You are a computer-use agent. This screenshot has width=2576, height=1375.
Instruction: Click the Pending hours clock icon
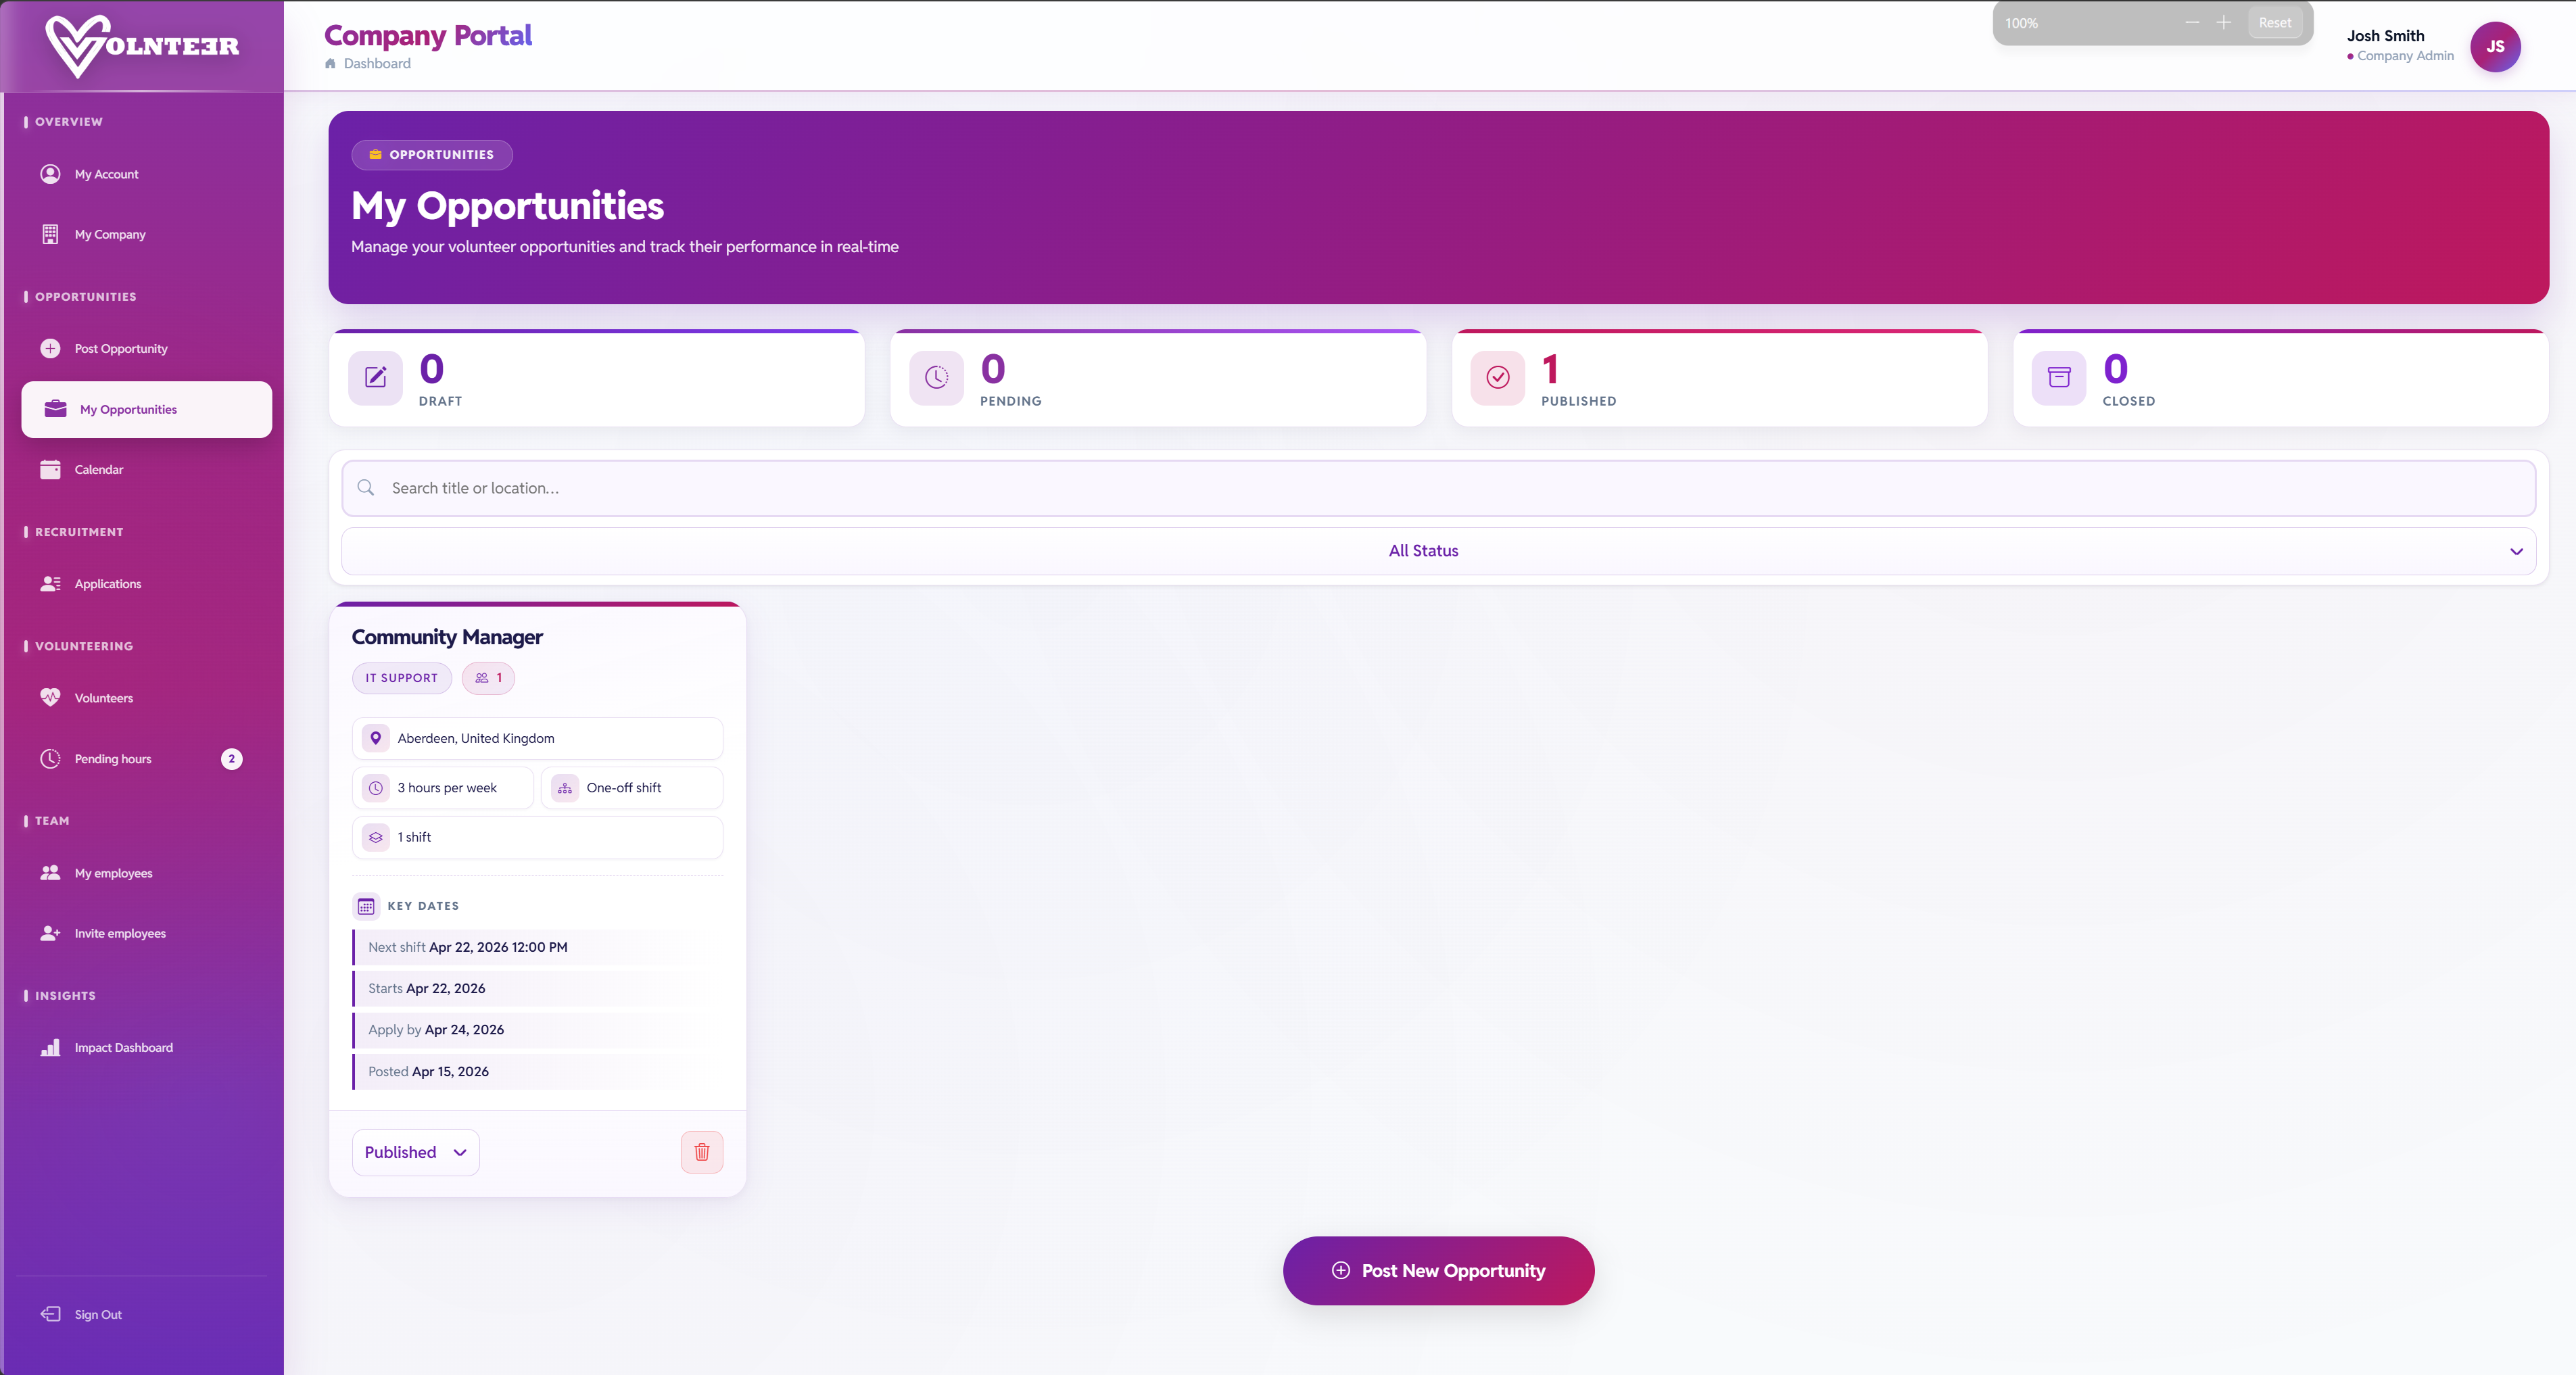[50, 759]
